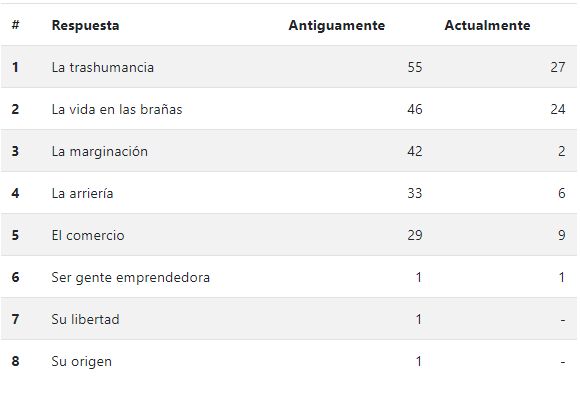This screenshot has height=398, width=580.
Task: Select the La vida en las brañas row
Action: coord(289,109)
